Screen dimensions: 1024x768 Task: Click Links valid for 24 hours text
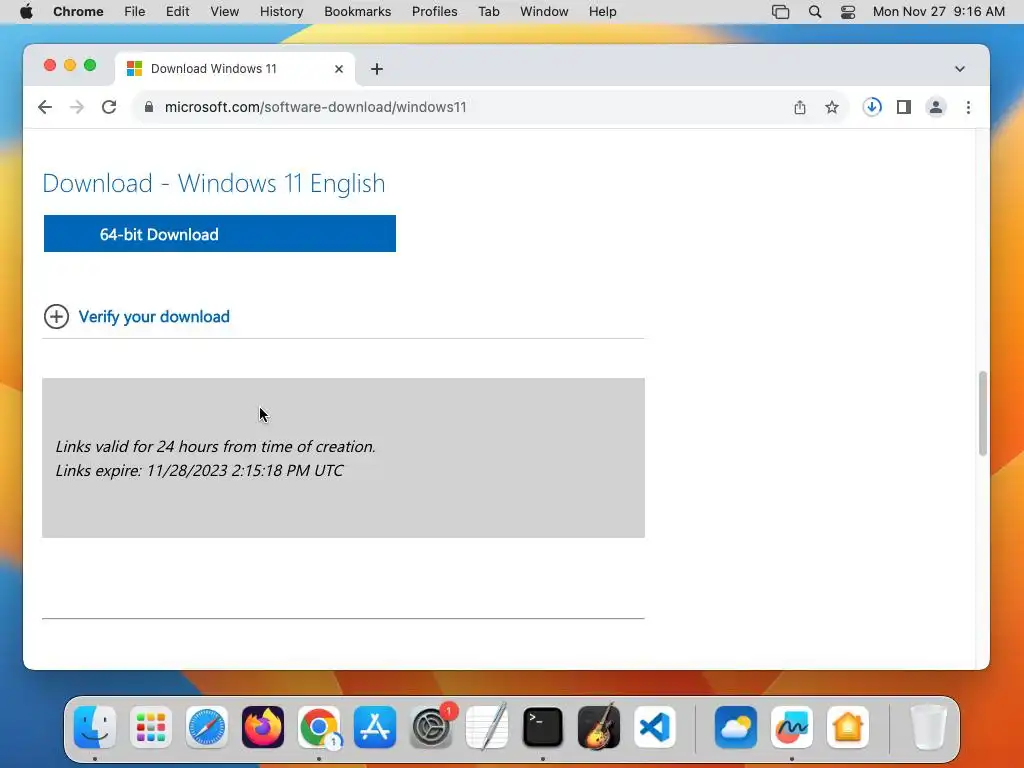(x=216, y=447)
